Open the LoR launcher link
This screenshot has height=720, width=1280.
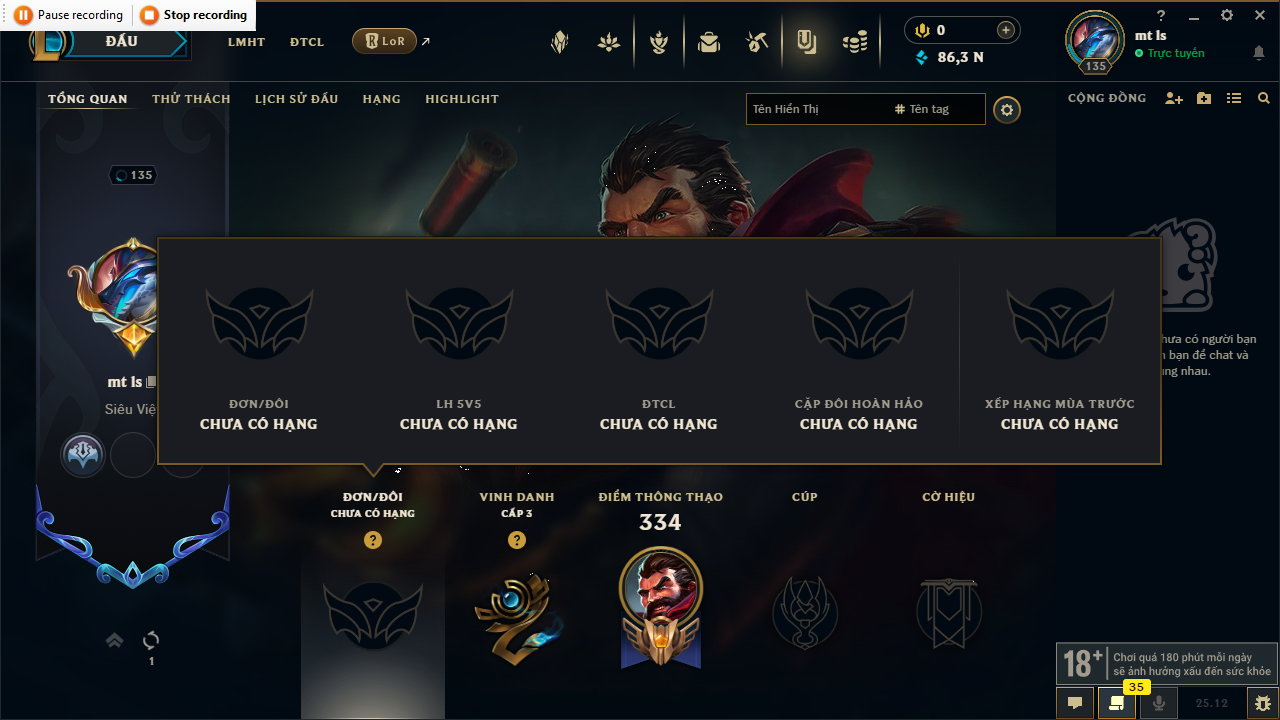click(385, 41)
